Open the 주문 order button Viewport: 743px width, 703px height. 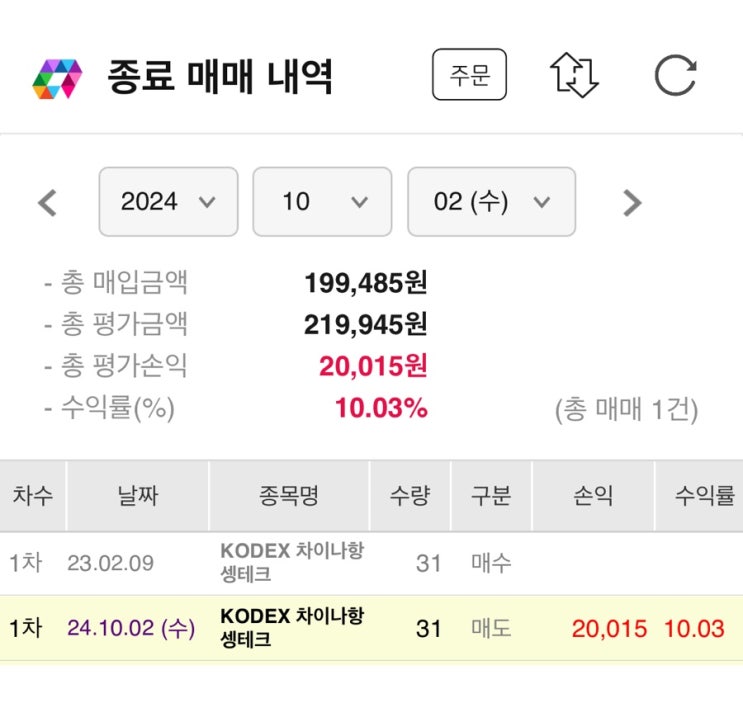[x=469, y=75]
